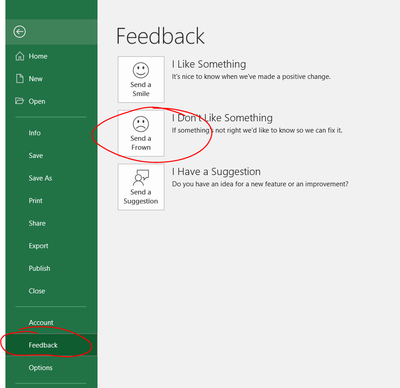
Task: Click the Send a Smile button
Action: [x=141, y=79]
